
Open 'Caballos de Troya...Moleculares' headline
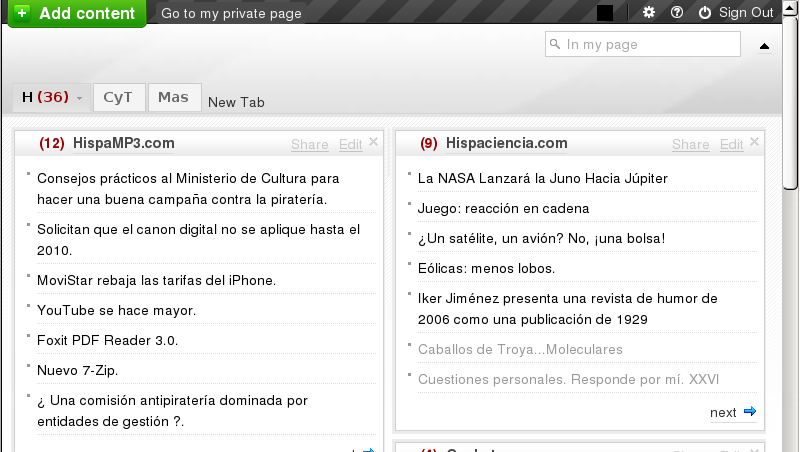coord(520,349)
